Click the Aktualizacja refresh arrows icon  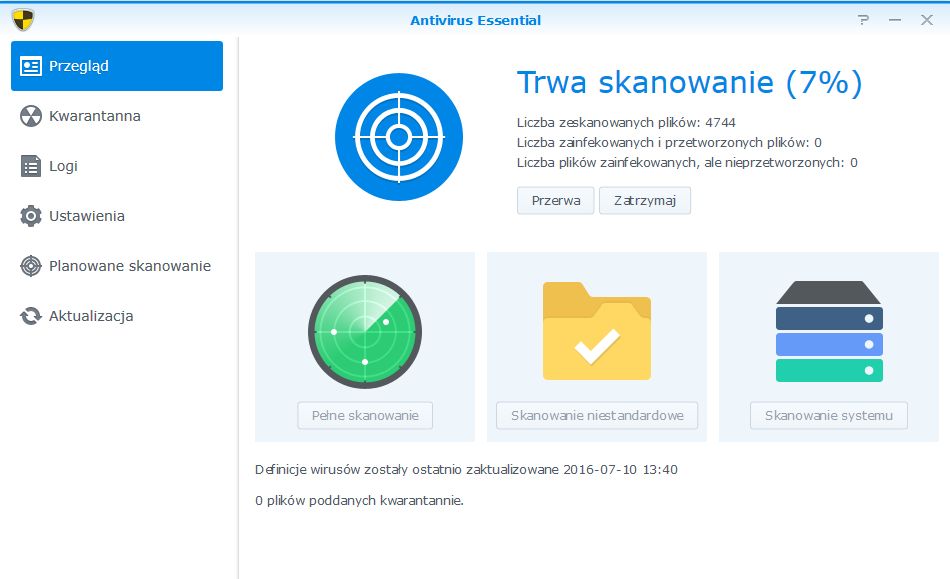31,316
